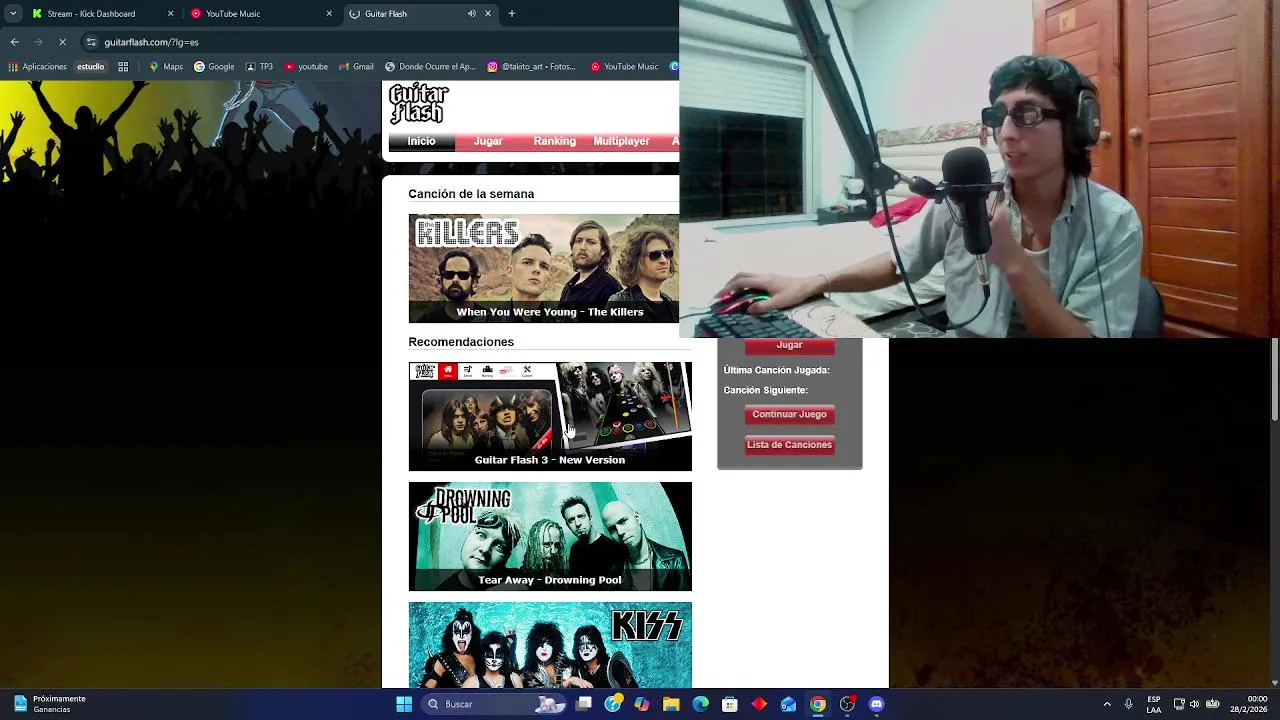The height and width of the screenshot is (720, 1280).
Task: Open the @takito_art Instagram bookmark
Action: point(532,67)
